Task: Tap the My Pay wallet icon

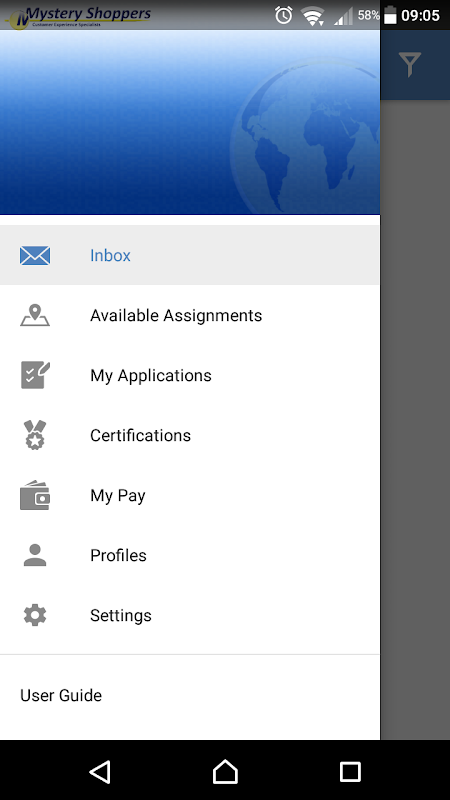Action: tap(35, 495)
